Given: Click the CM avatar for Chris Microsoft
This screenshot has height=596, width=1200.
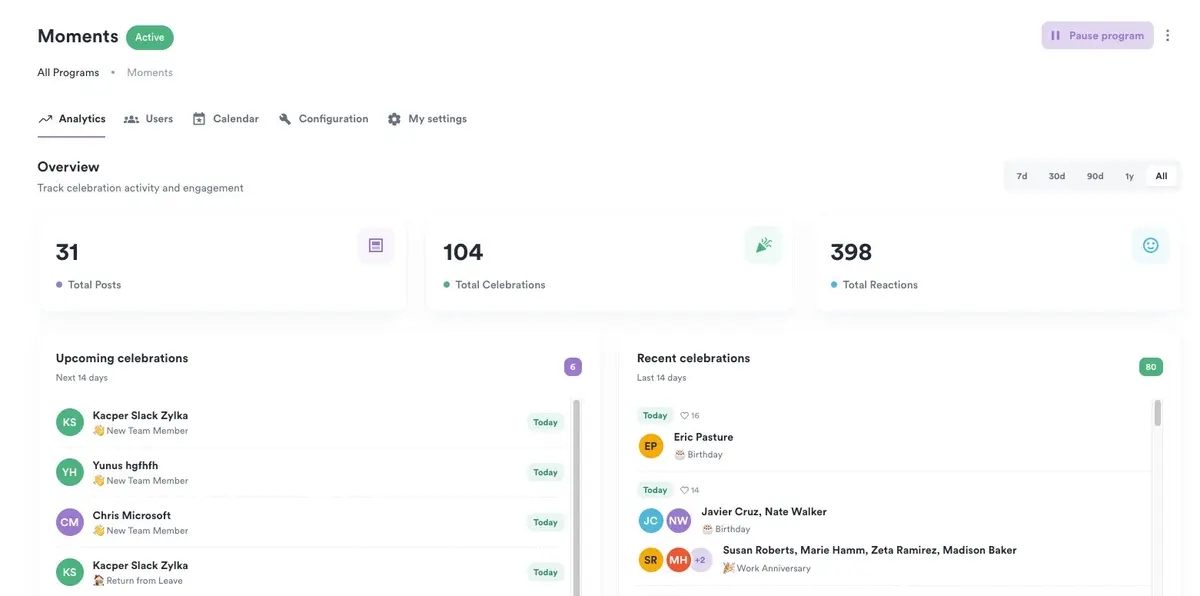Looking at the screenshot, I should [69, 522].
